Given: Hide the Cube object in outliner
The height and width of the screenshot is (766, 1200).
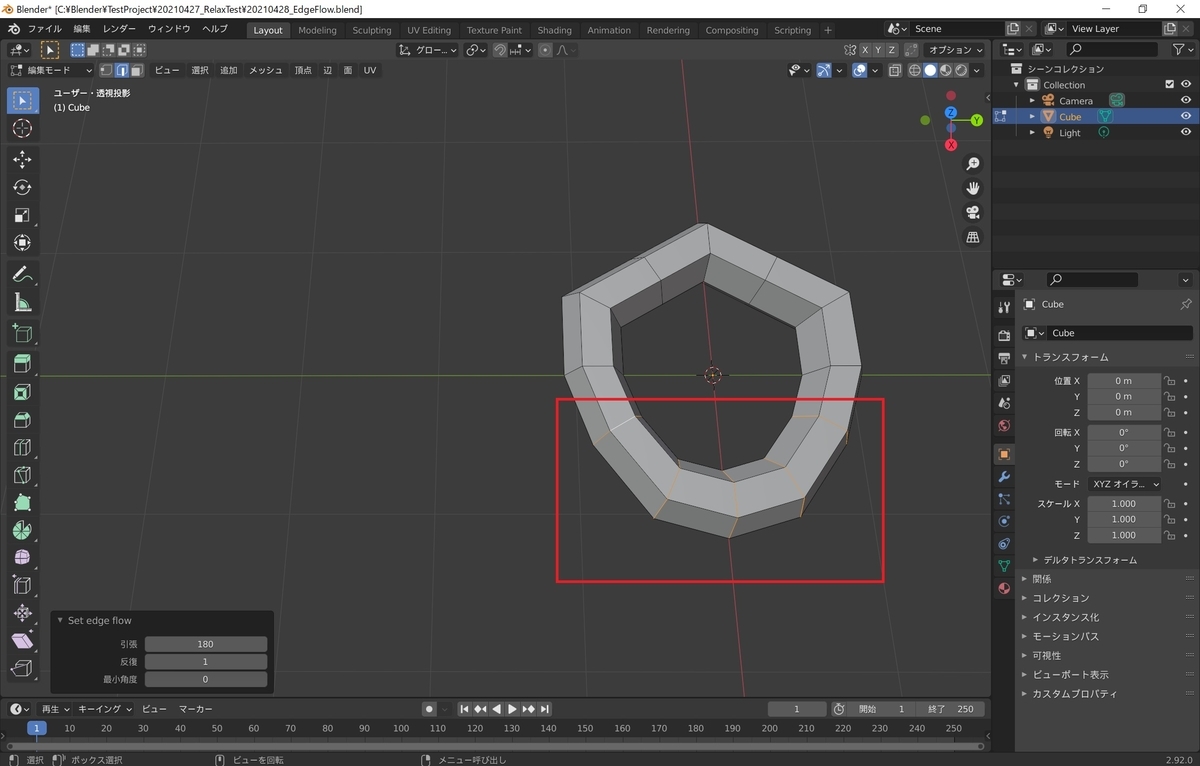Looking at the screenshot, I should (1186, 116).
